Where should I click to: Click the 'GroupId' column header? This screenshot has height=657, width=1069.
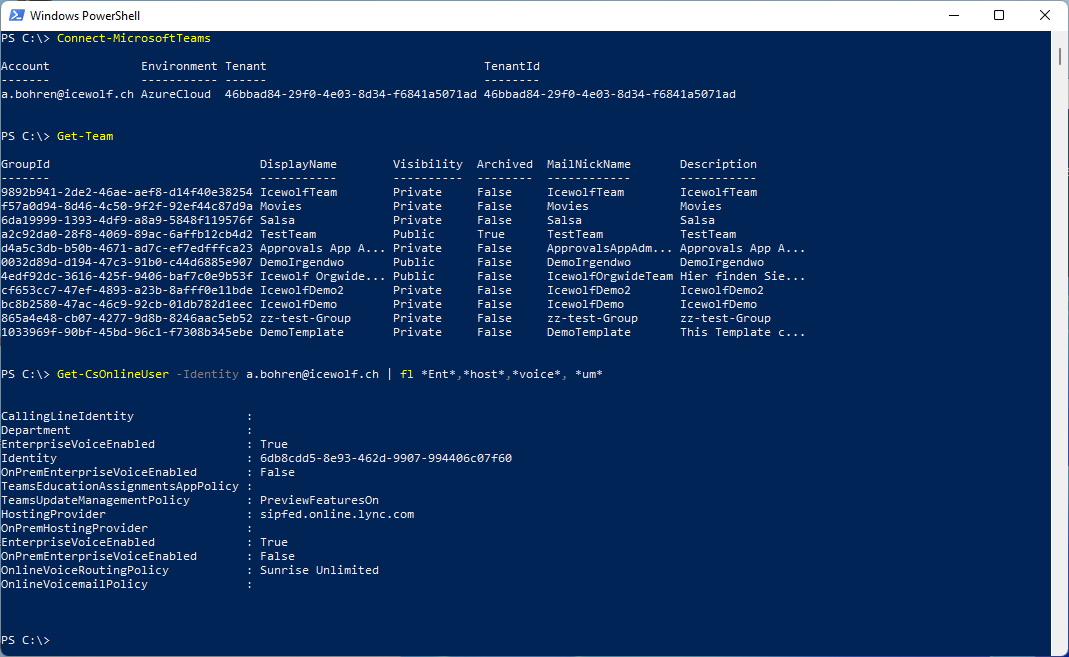point(25,164)
